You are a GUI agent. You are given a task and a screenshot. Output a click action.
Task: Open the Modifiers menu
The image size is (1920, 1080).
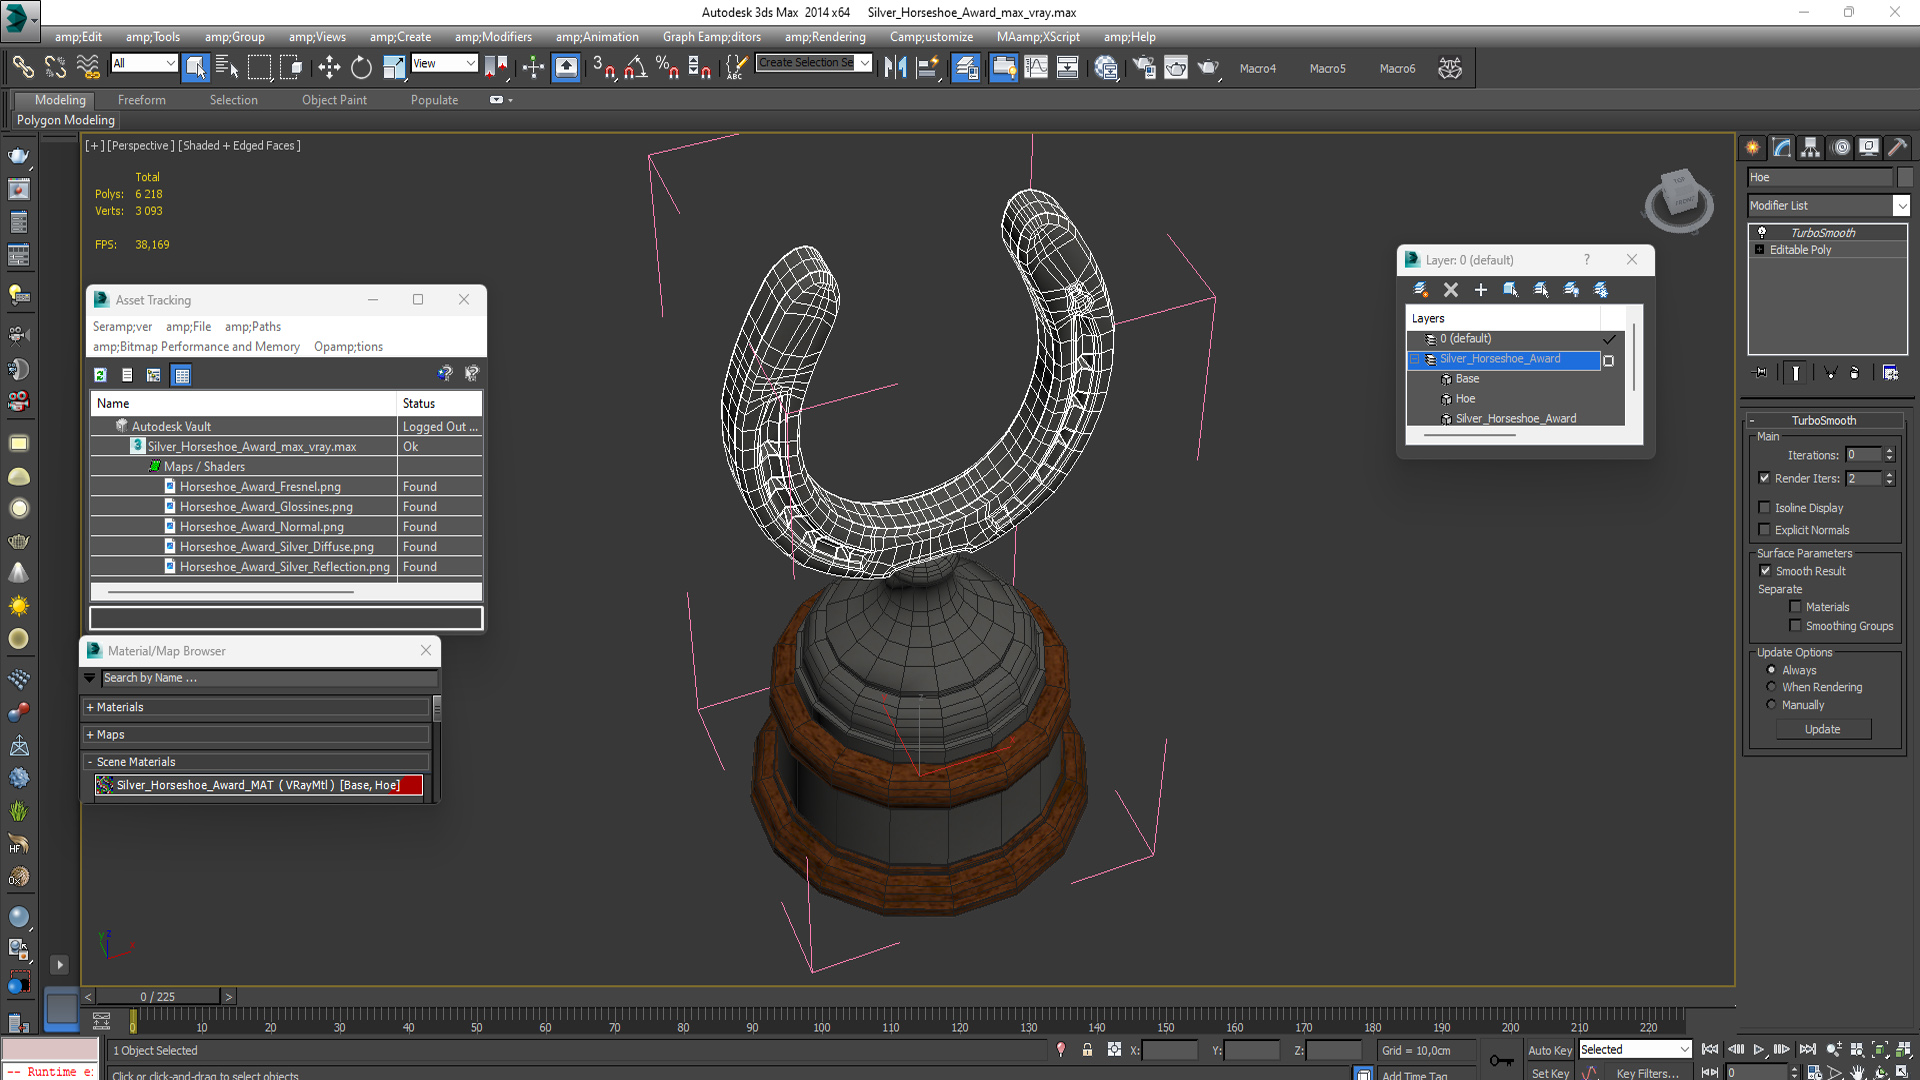(x=493, y=37)
